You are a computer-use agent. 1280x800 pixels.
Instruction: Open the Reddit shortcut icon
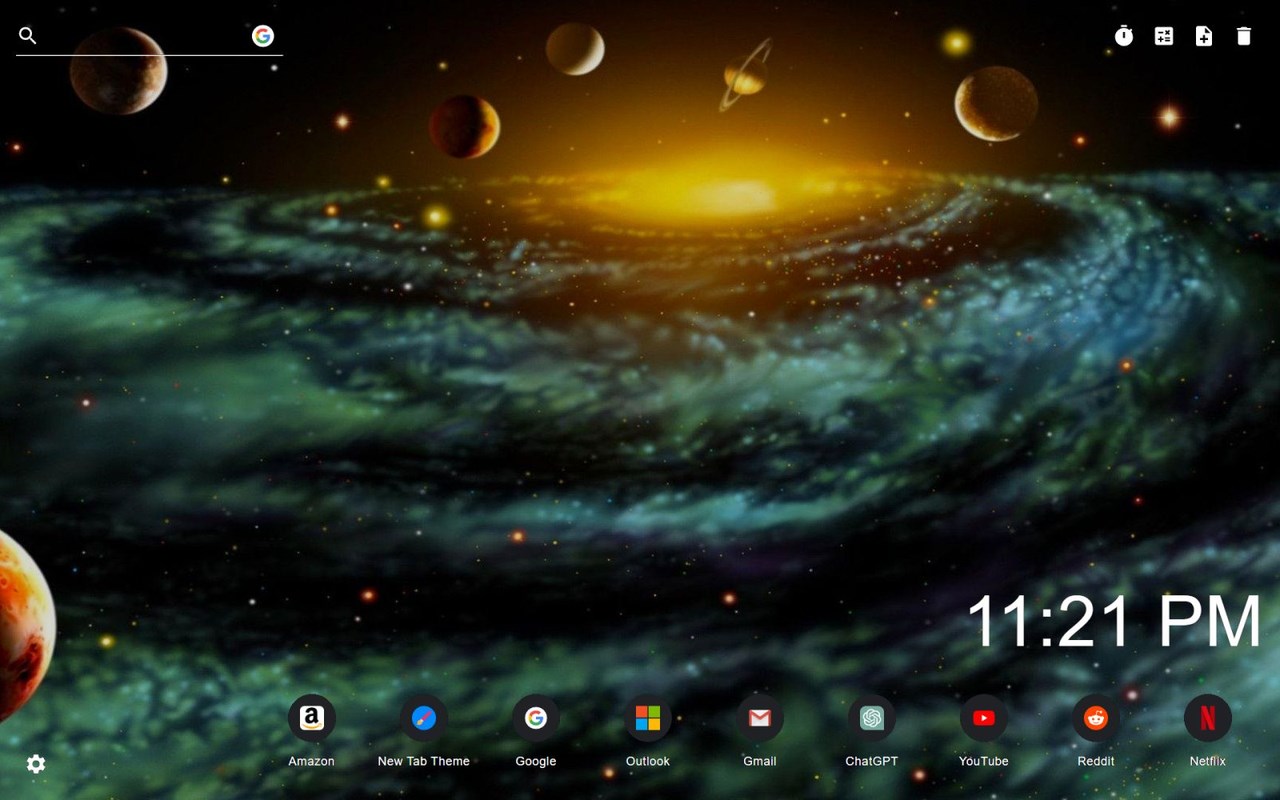(x=1096, y=718)
